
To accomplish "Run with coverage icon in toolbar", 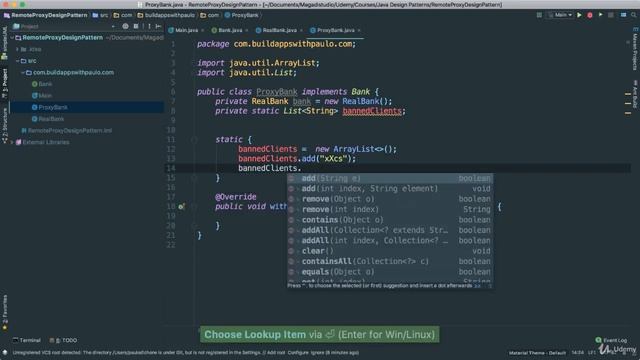I will (600, 15).
